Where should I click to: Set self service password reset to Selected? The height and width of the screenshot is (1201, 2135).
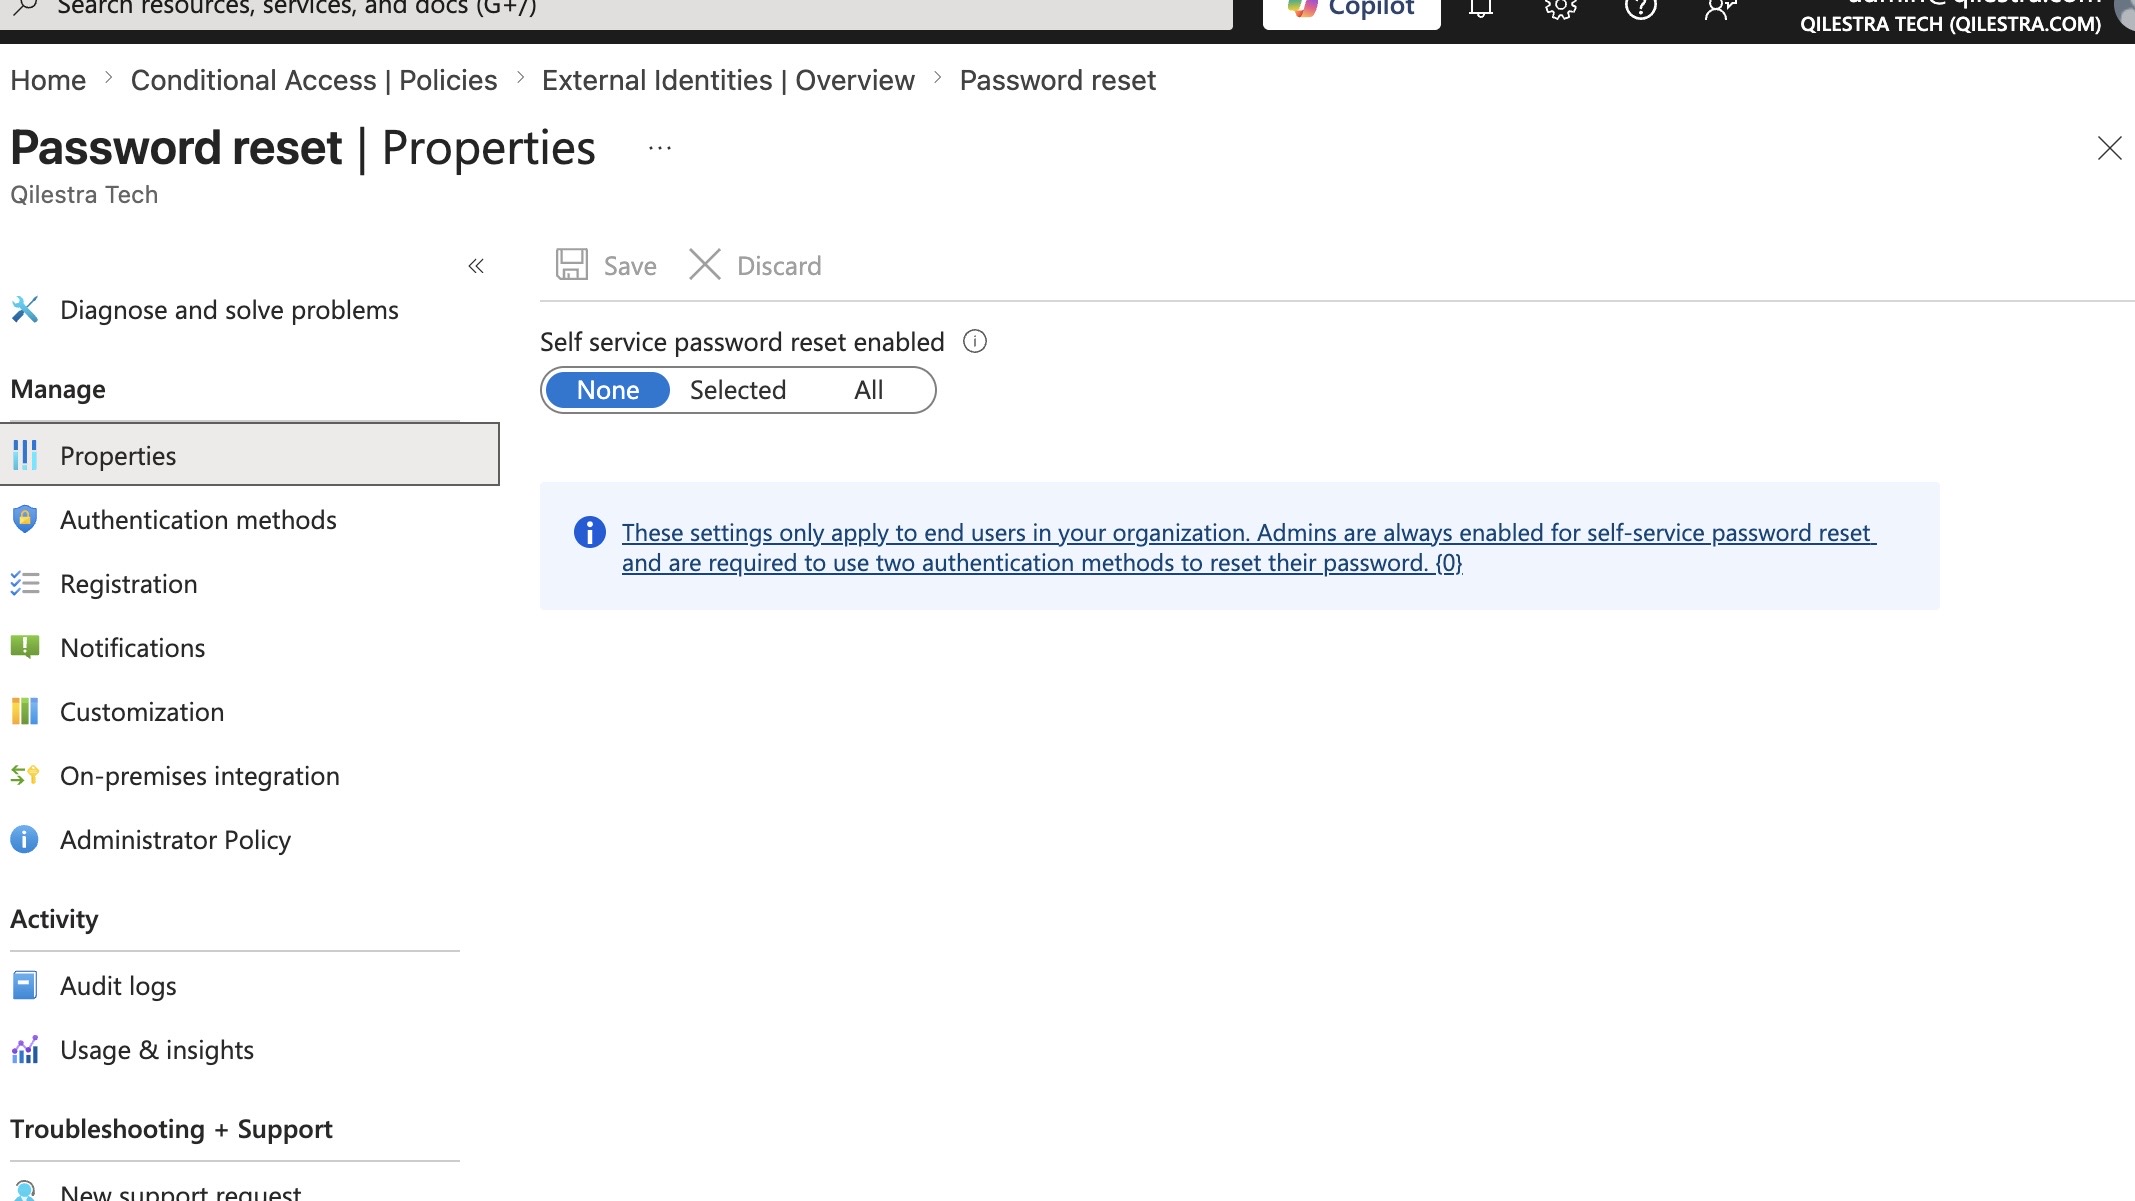coord(738,390)
